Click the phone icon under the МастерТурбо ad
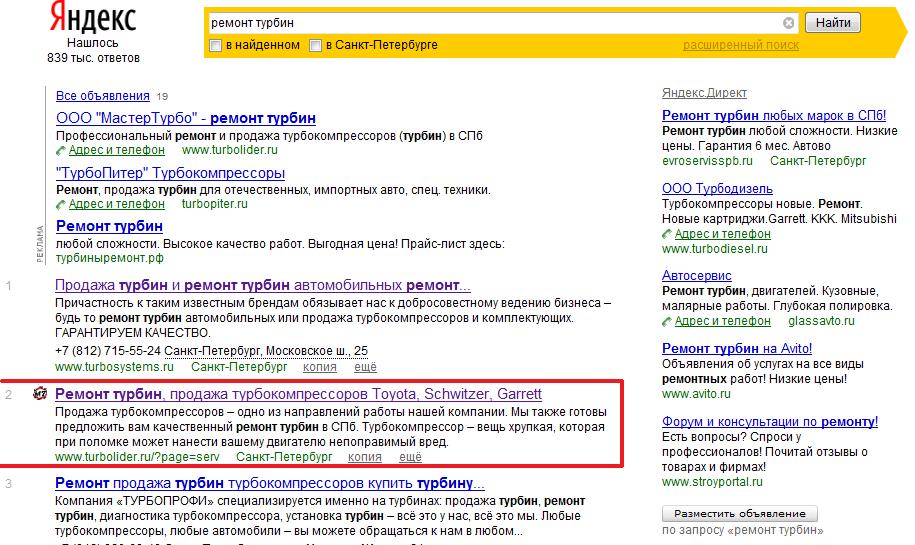Image resolution: width=915 pixels, height=545 pixels. tap(61, 151)
